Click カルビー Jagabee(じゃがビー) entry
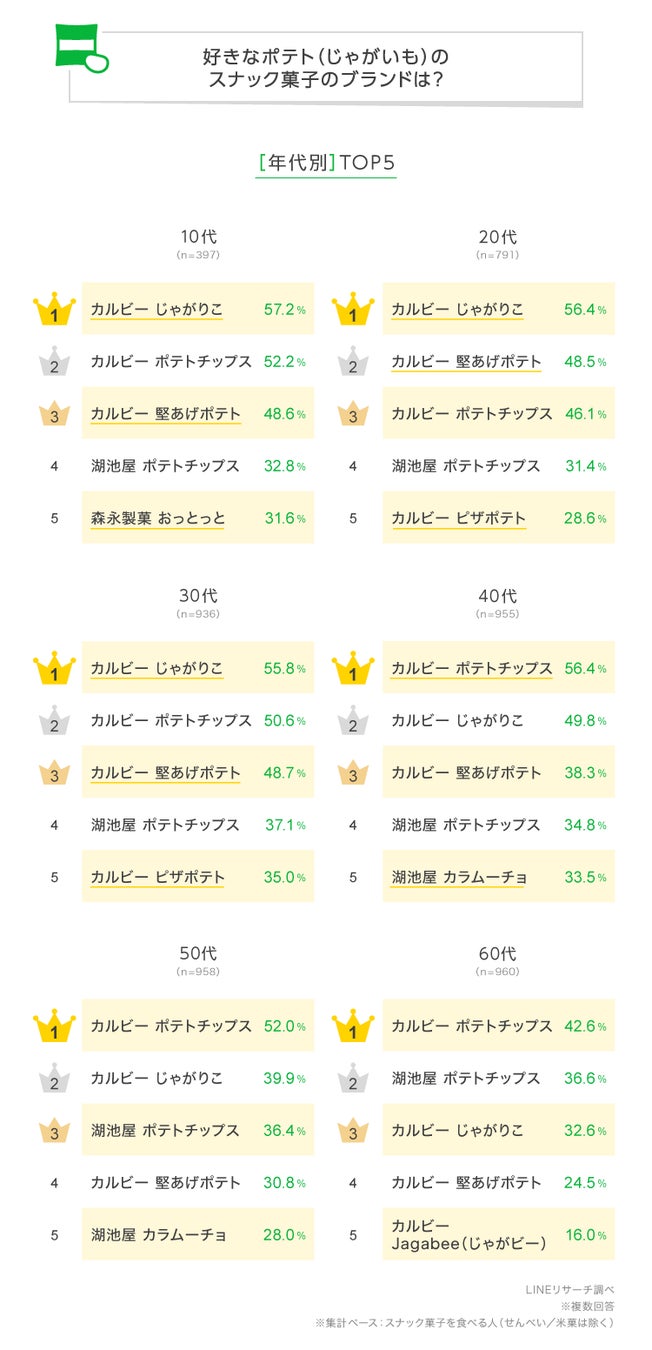This screenshot has width=652, height=1350. coord(468,1235)
